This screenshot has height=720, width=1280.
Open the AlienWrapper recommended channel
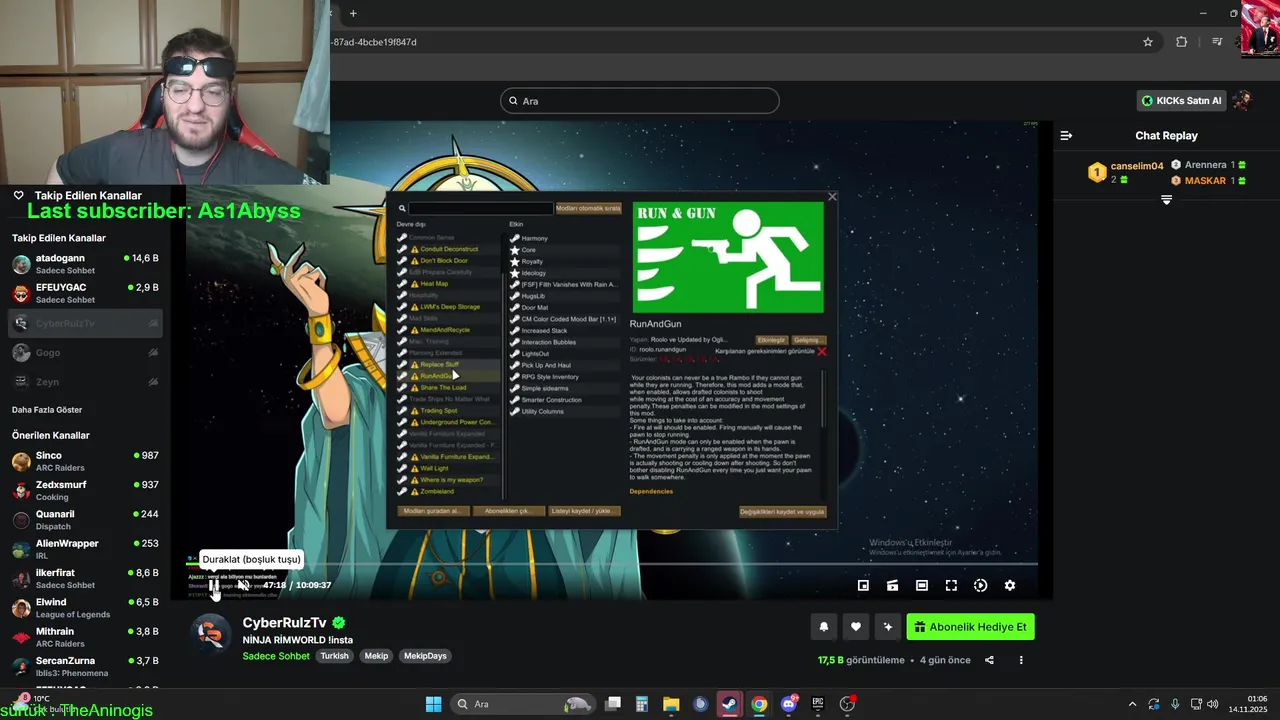[85, 549]
